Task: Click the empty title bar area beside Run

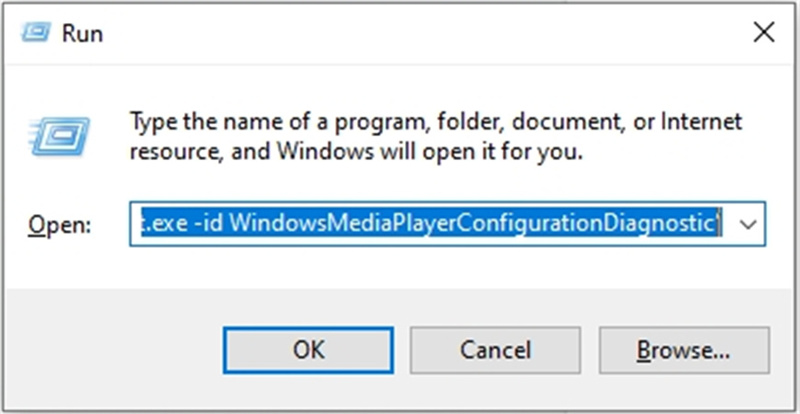Action: point(400,33)
